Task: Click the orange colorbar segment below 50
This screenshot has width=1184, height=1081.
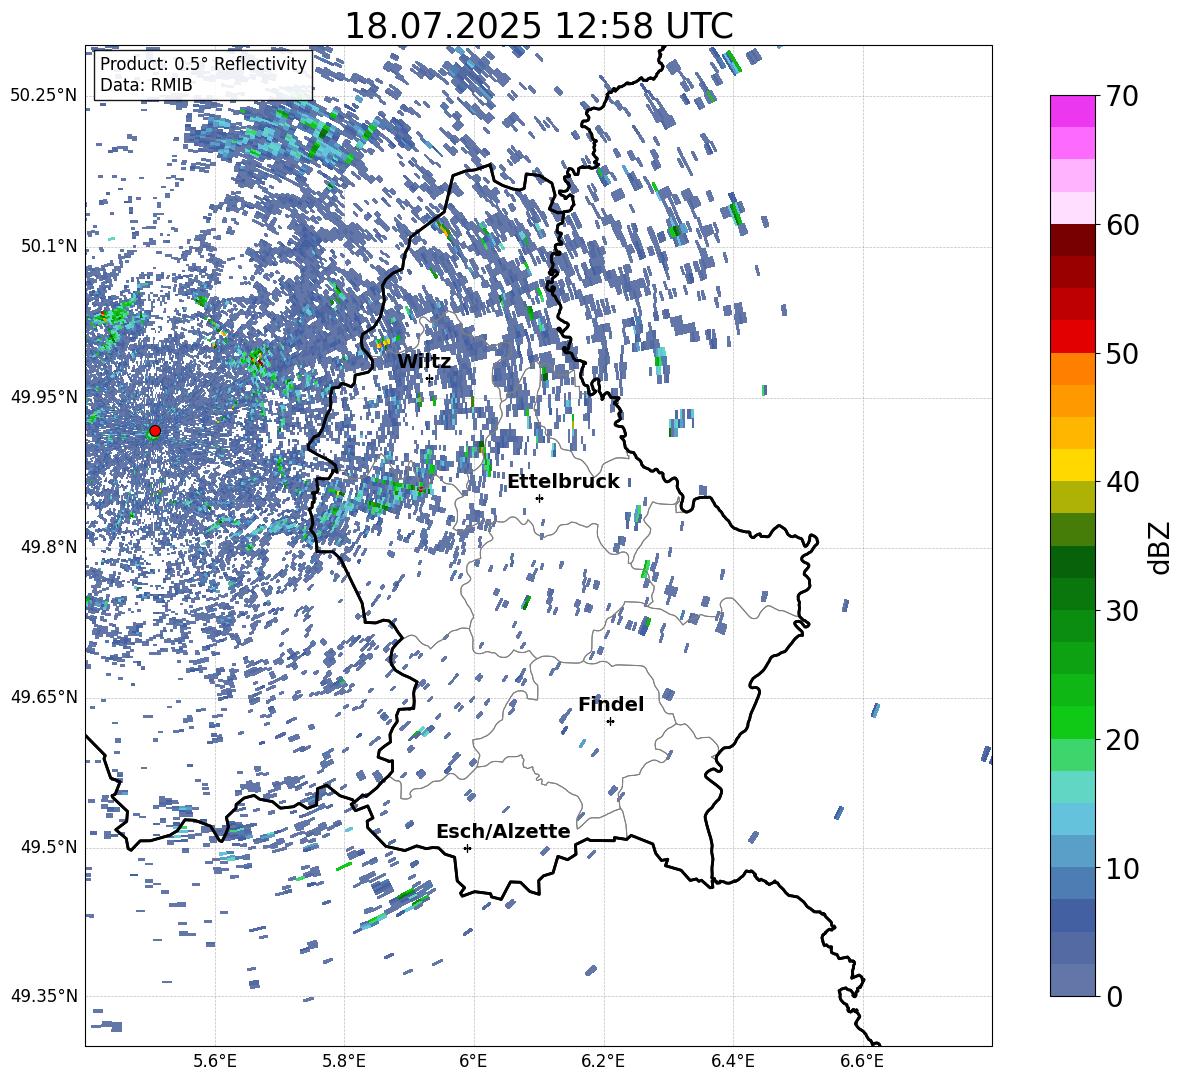Action: tap(1072, 368)
